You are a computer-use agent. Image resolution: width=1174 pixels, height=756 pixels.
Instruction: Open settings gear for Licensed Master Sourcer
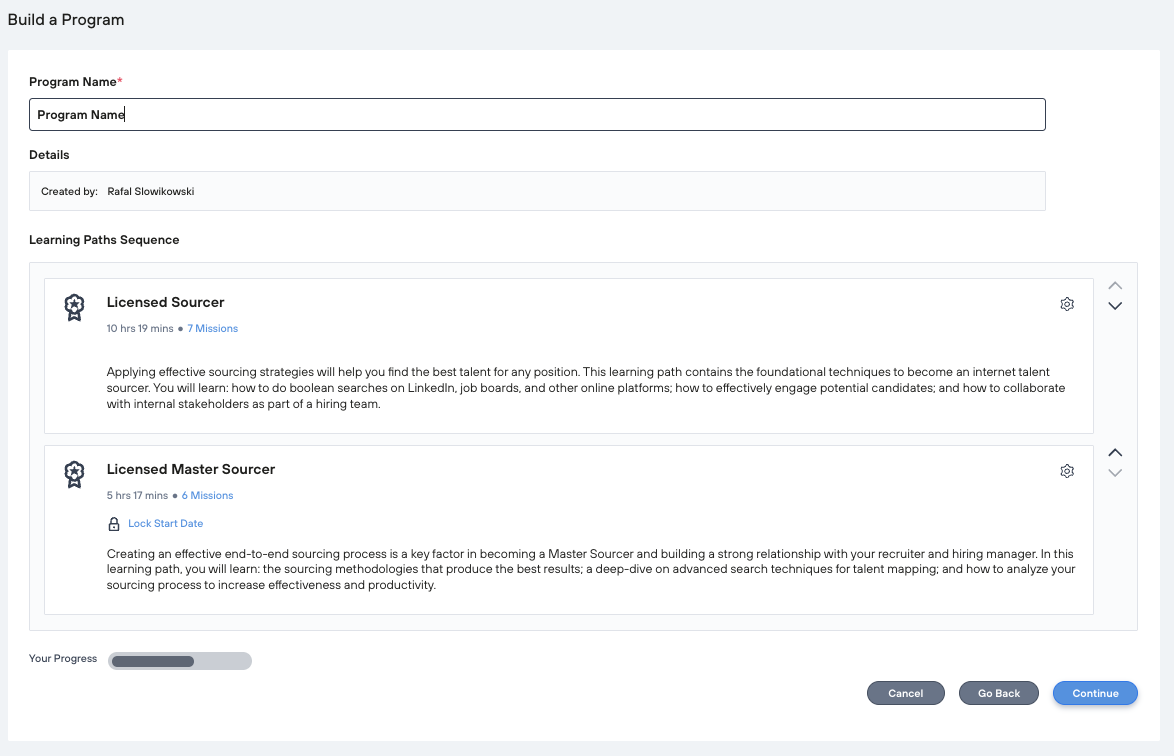pos(1067,471)
